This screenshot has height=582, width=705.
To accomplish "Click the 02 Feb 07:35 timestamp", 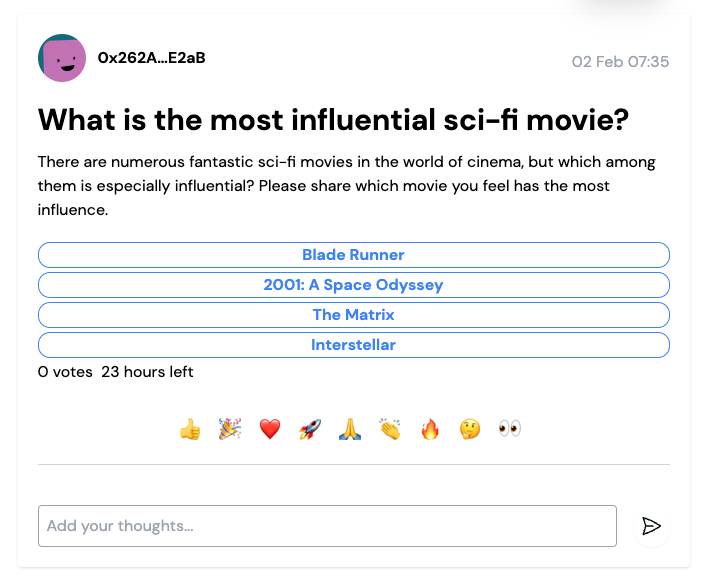I will tap(620, 62).
